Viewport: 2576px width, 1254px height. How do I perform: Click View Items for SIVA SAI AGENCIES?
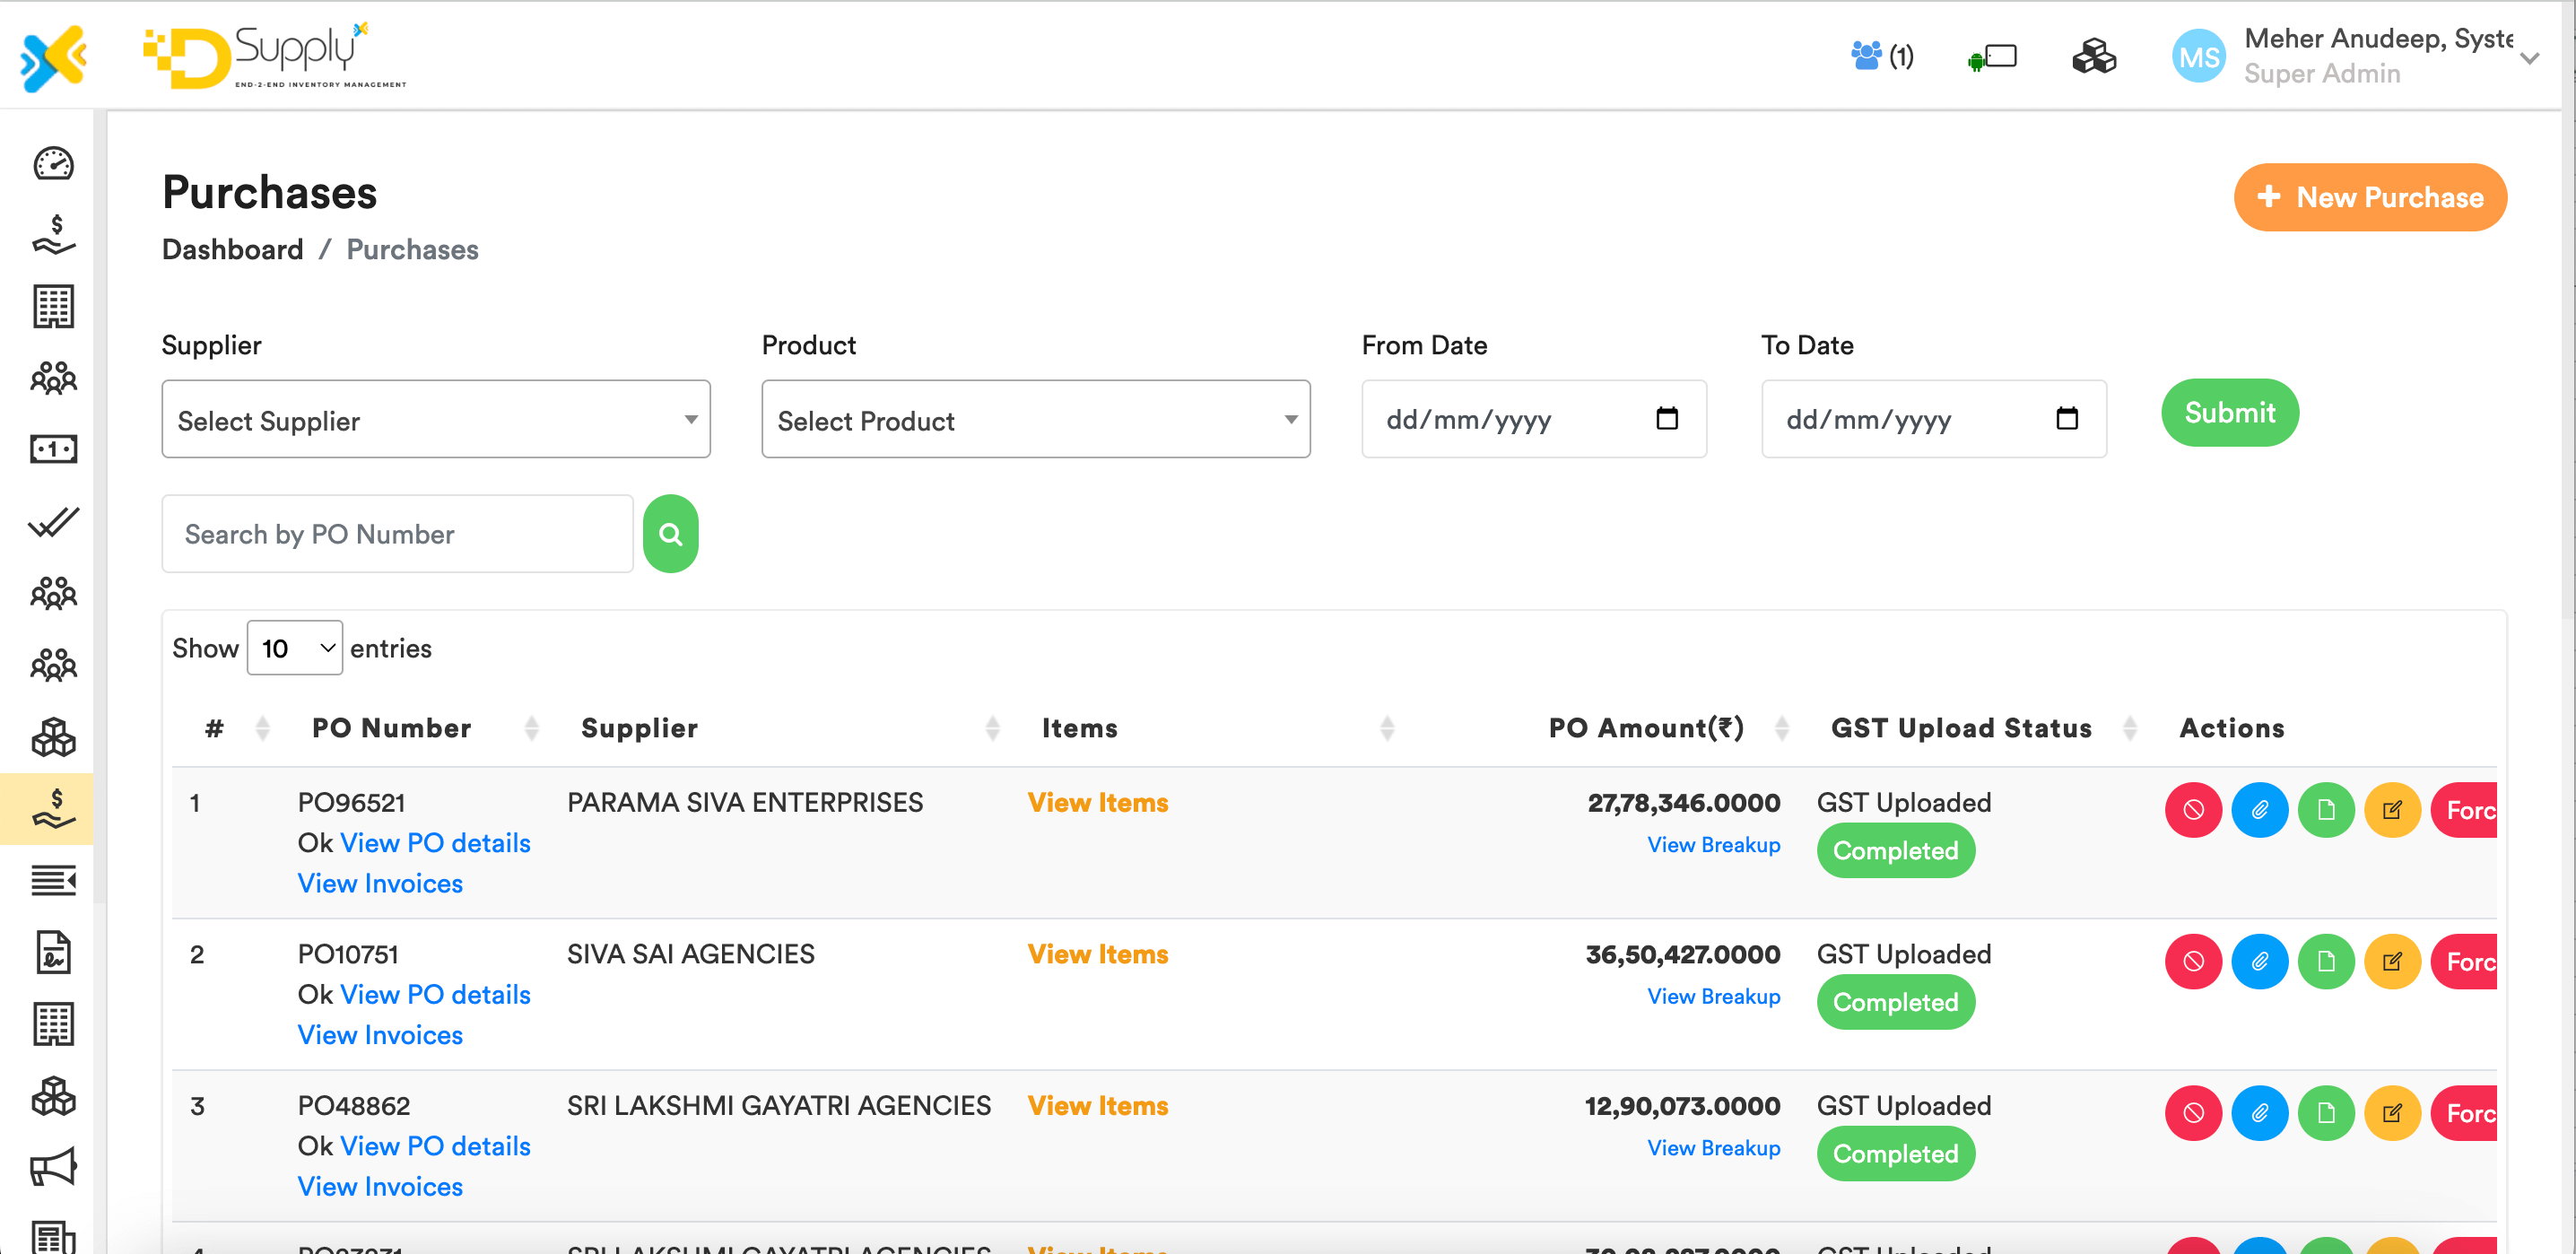tap(1098, 954)
